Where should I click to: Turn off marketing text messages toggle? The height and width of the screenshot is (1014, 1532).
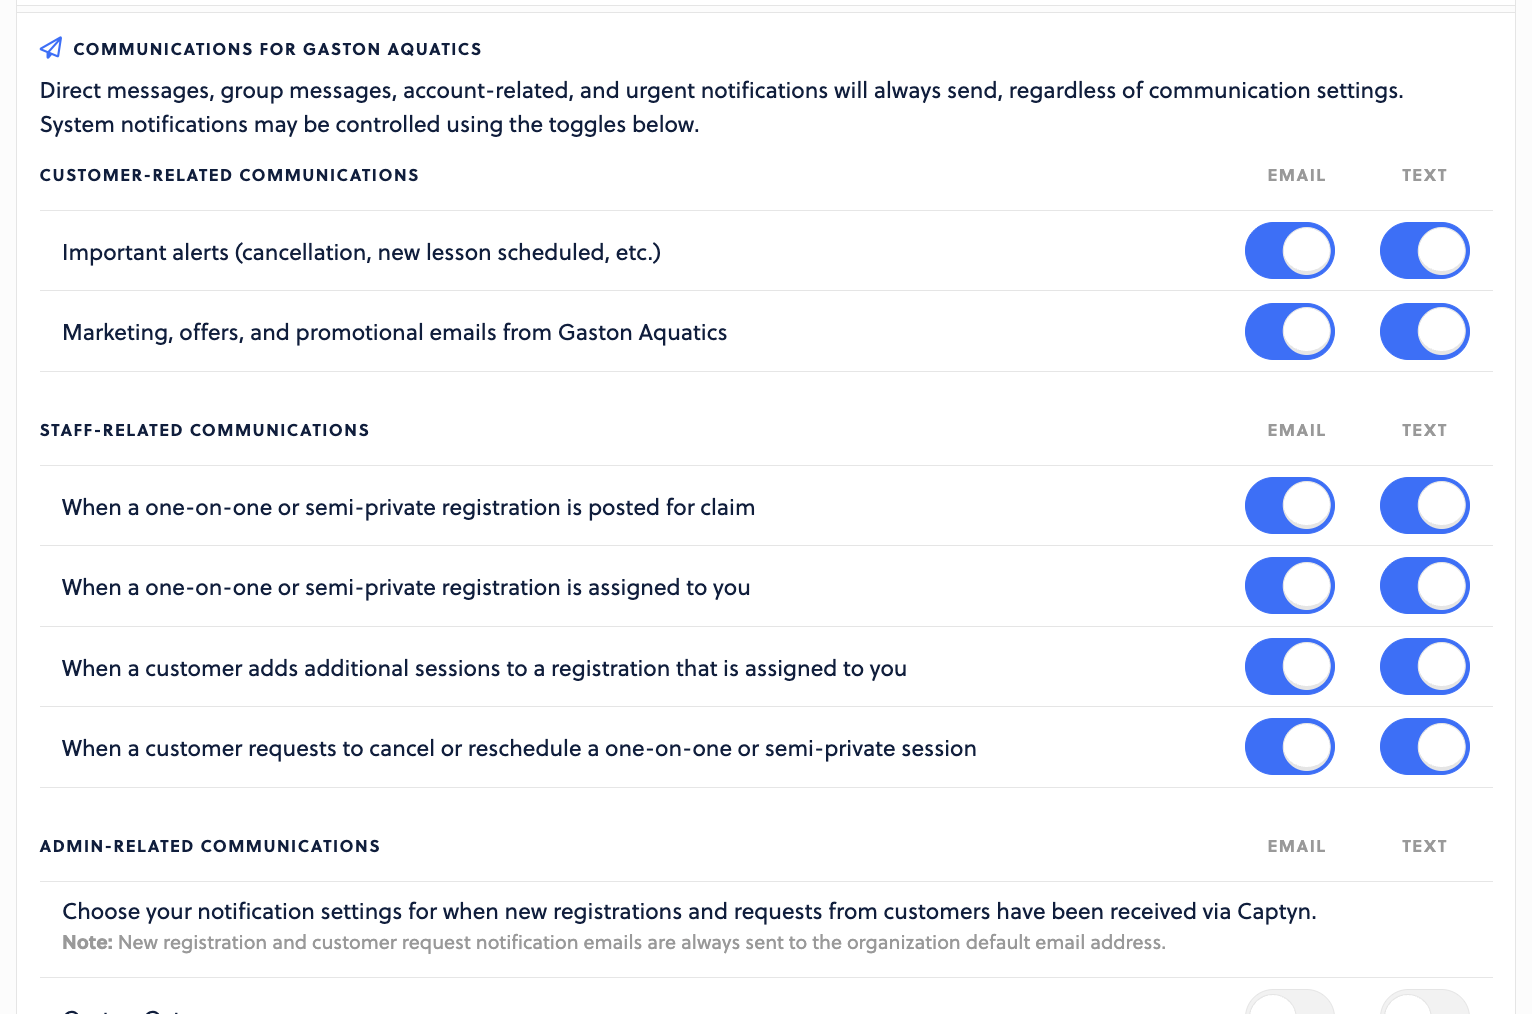pyautogui.click(x=1424, y=332)
